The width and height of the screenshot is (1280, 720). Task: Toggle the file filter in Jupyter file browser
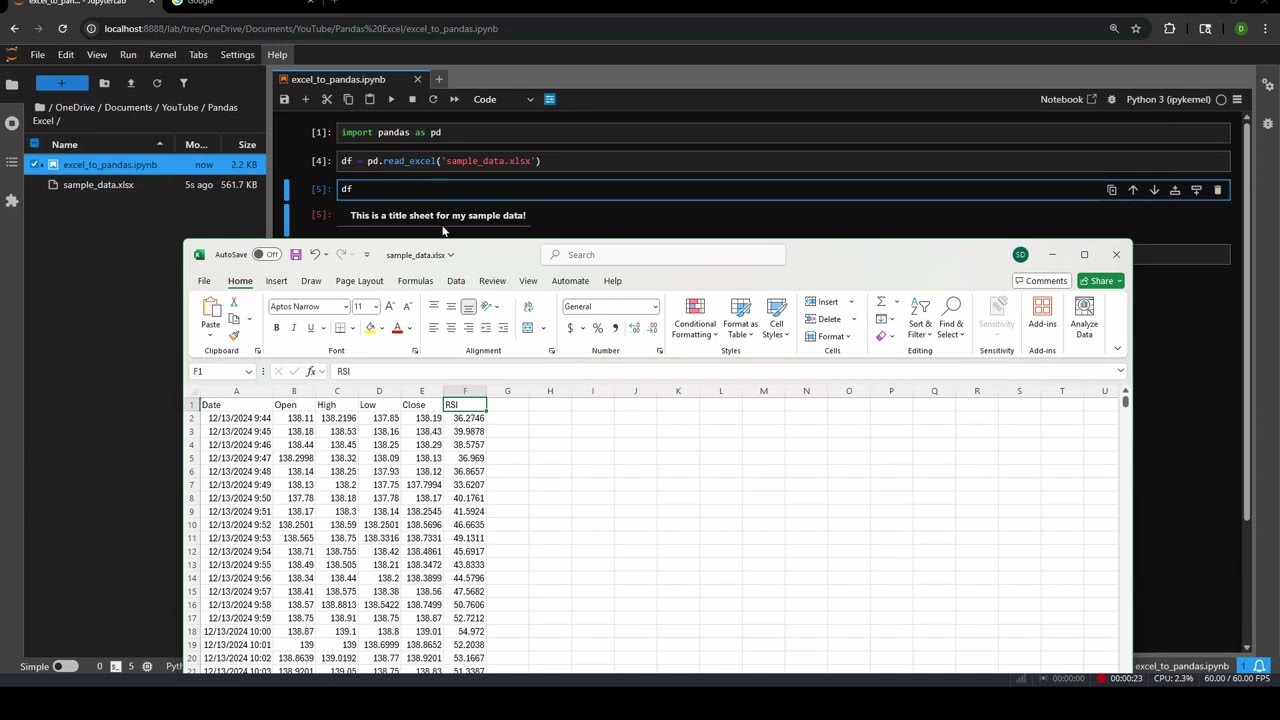pos(183,83)
